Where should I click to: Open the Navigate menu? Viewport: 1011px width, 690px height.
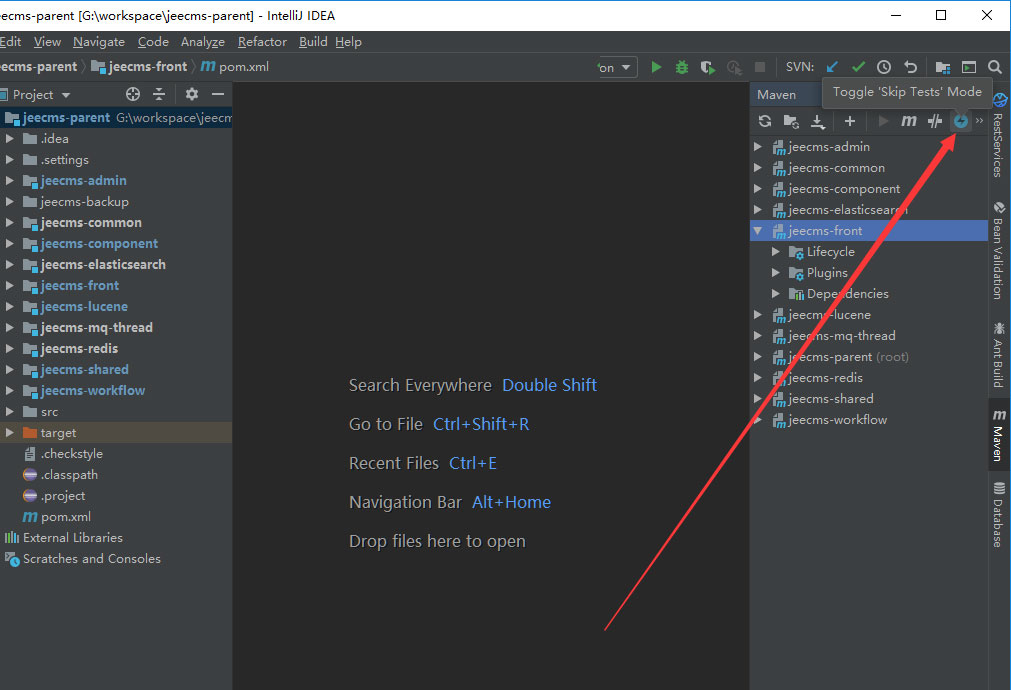click(x=98, y=42)
